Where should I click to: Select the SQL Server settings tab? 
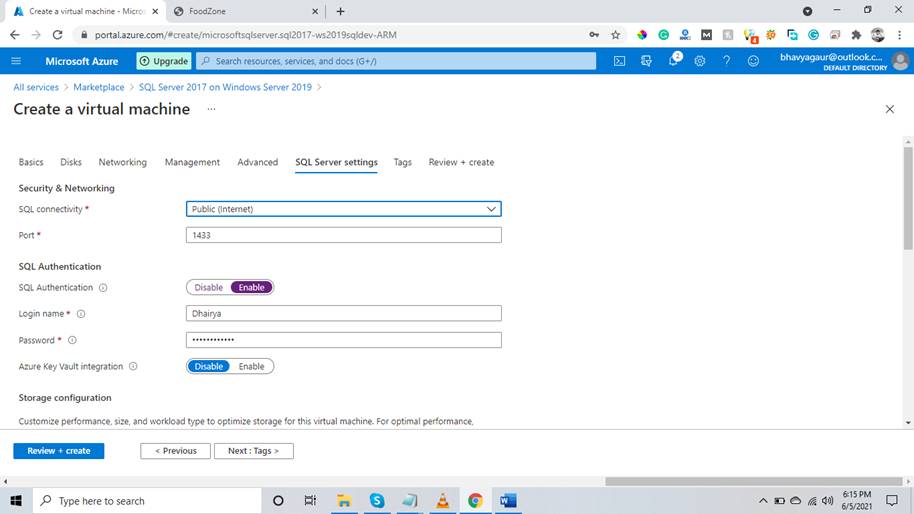(x=336, y=162)
